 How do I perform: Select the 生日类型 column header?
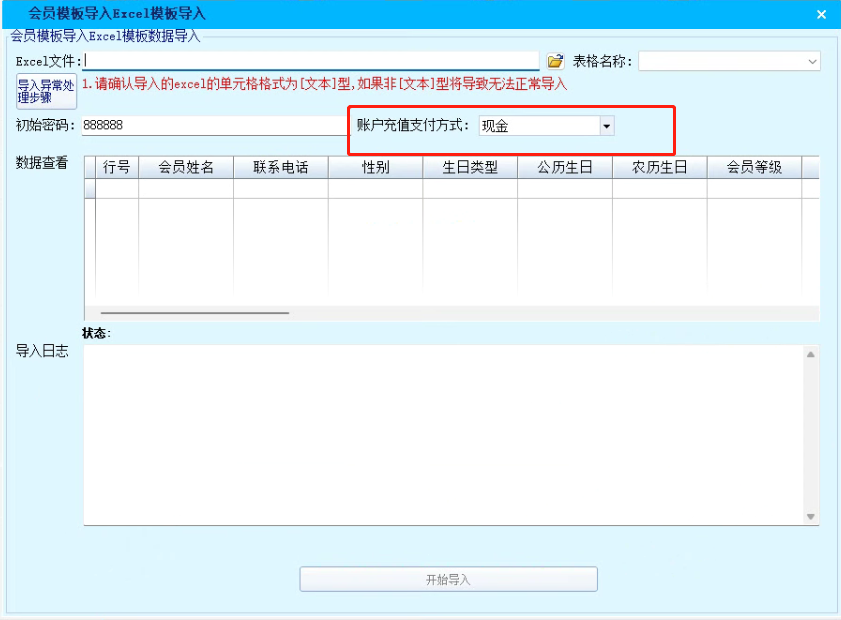click(470, 167)
